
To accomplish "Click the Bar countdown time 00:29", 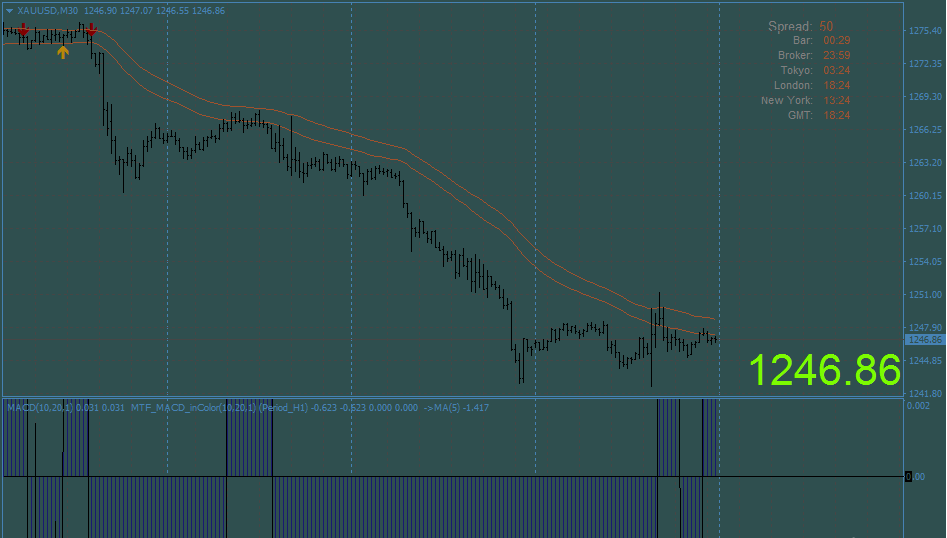I will [x=836, y=40].
